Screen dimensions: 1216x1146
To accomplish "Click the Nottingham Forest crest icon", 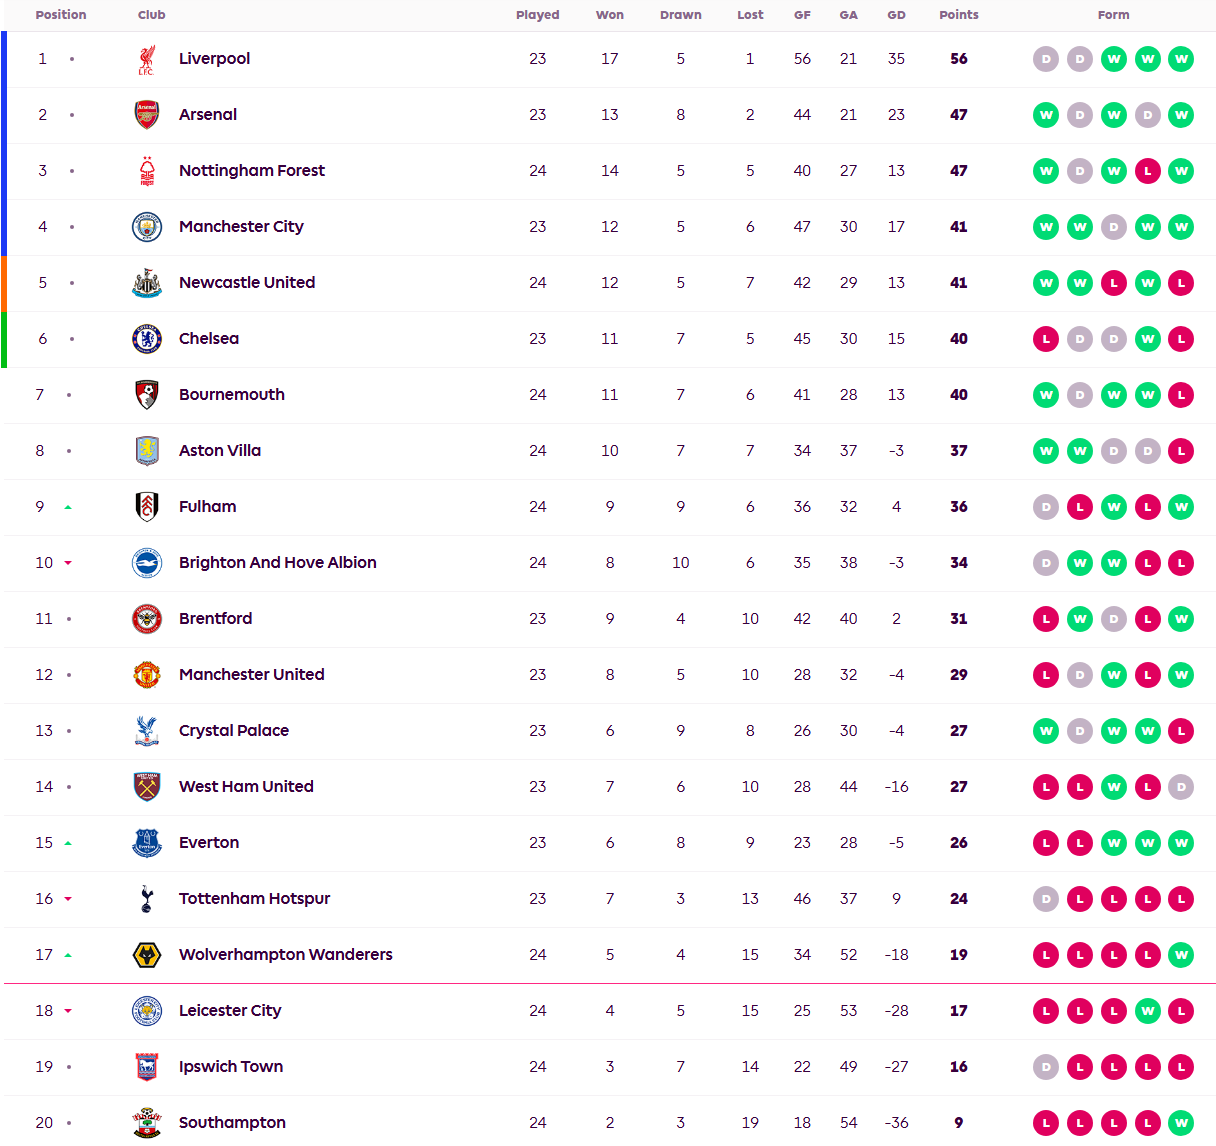I will tap(147, 171).
